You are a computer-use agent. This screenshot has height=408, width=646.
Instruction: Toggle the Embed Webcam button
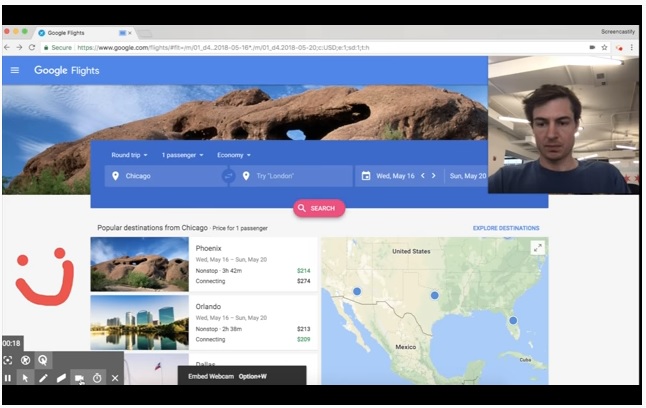point(79,378)
